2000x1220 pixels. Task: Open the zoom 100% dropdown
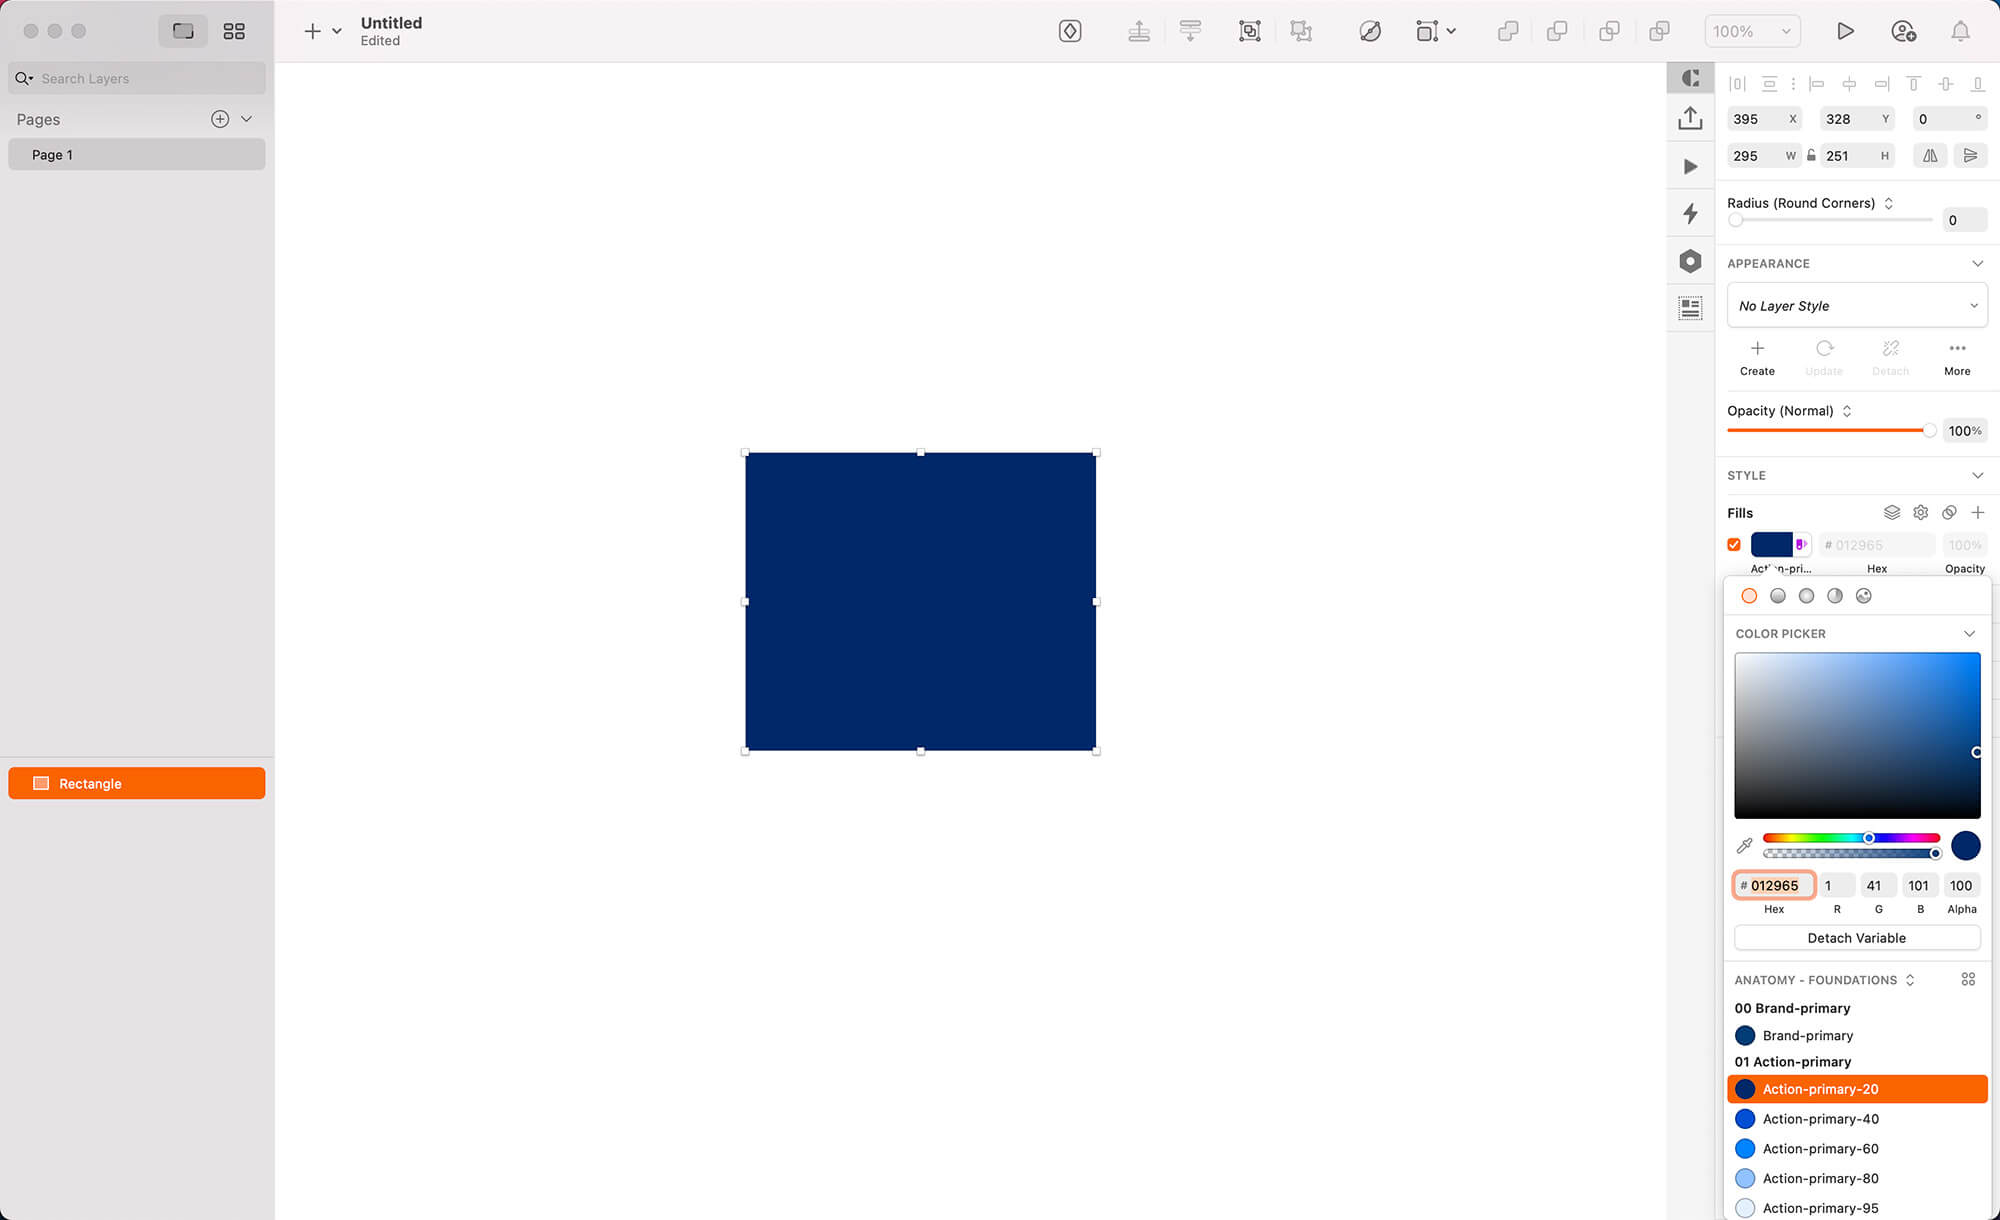[x=1752, y=31]
